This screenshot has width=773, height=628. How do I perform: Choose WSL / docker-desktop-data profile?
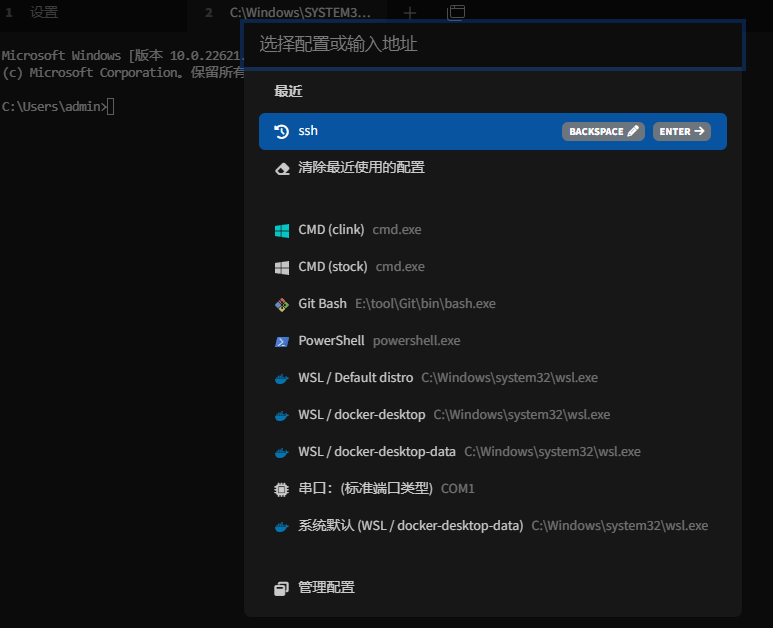pyautogui.click(x=376, y=452)
